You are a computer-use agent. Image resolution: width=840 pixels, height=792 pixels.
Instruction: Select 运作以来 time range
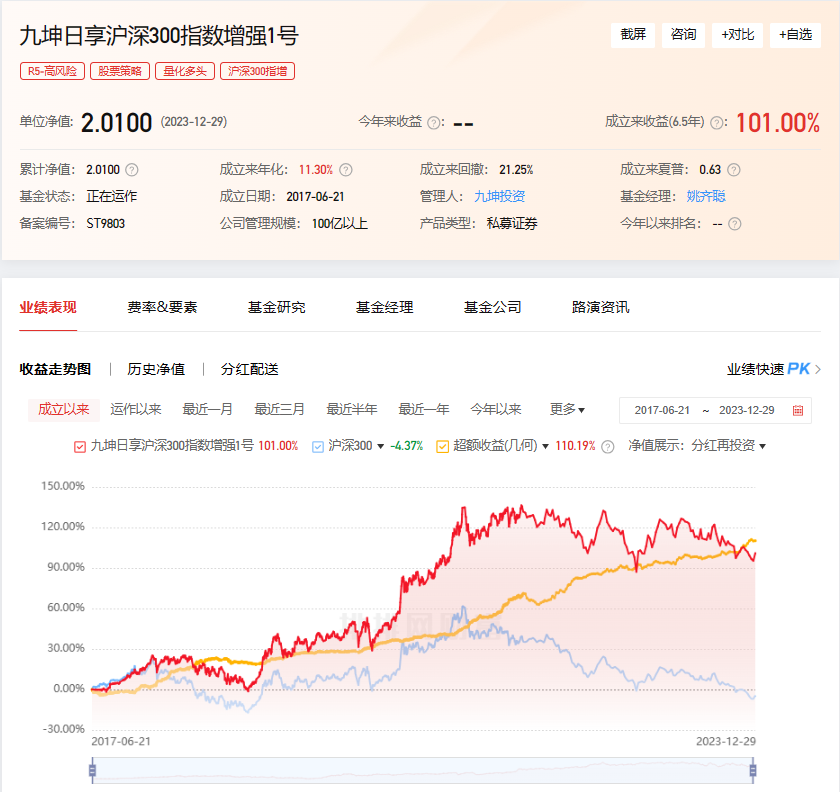pyautogui.click(x=136, y=410)
